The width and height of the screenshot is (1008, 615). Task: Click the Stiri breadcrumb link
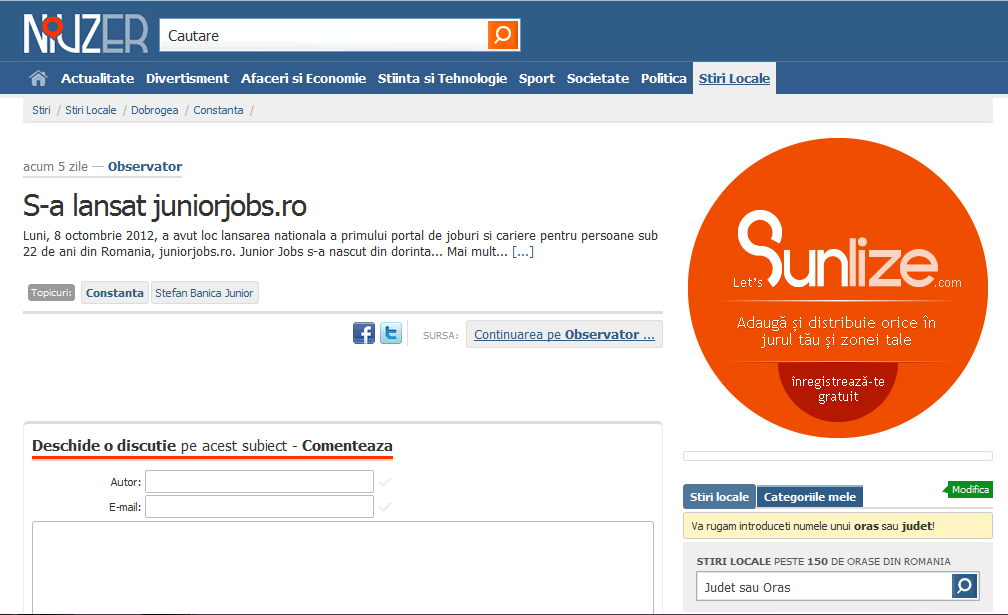pos(41,110)
